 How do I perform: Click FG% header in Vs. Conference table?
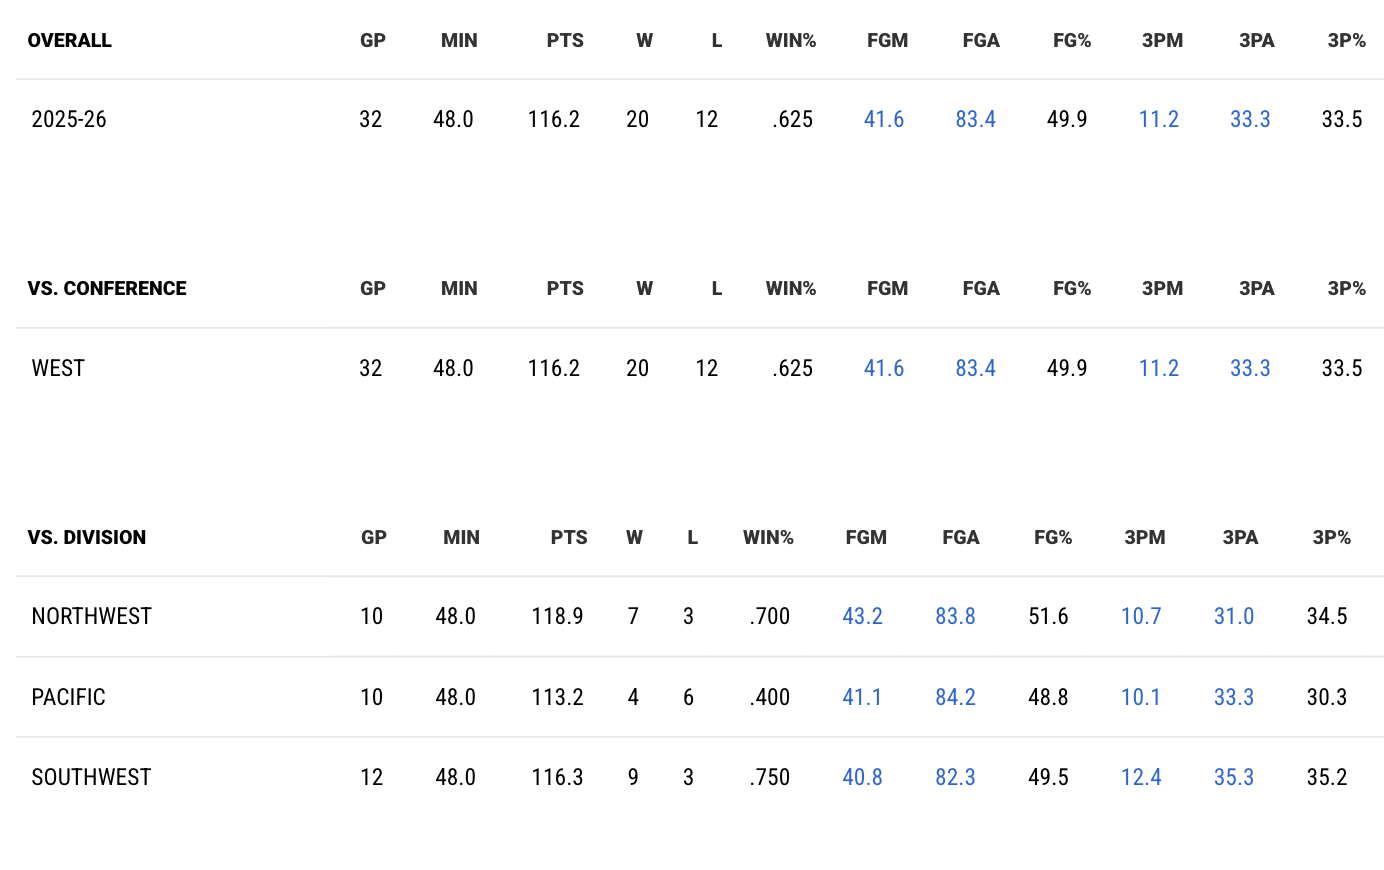[x=1072, y=289]
